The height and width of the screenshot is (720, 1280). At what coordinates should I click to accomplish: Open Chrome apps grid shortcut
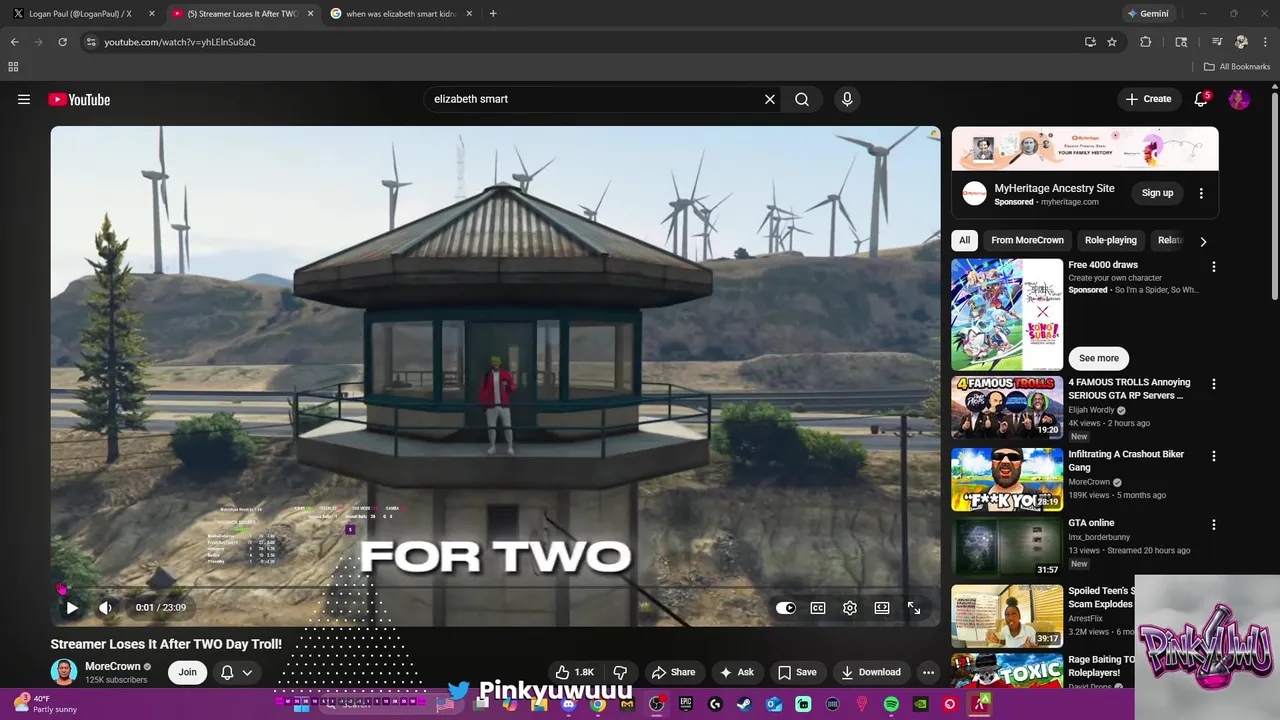[x=13, y=67]
